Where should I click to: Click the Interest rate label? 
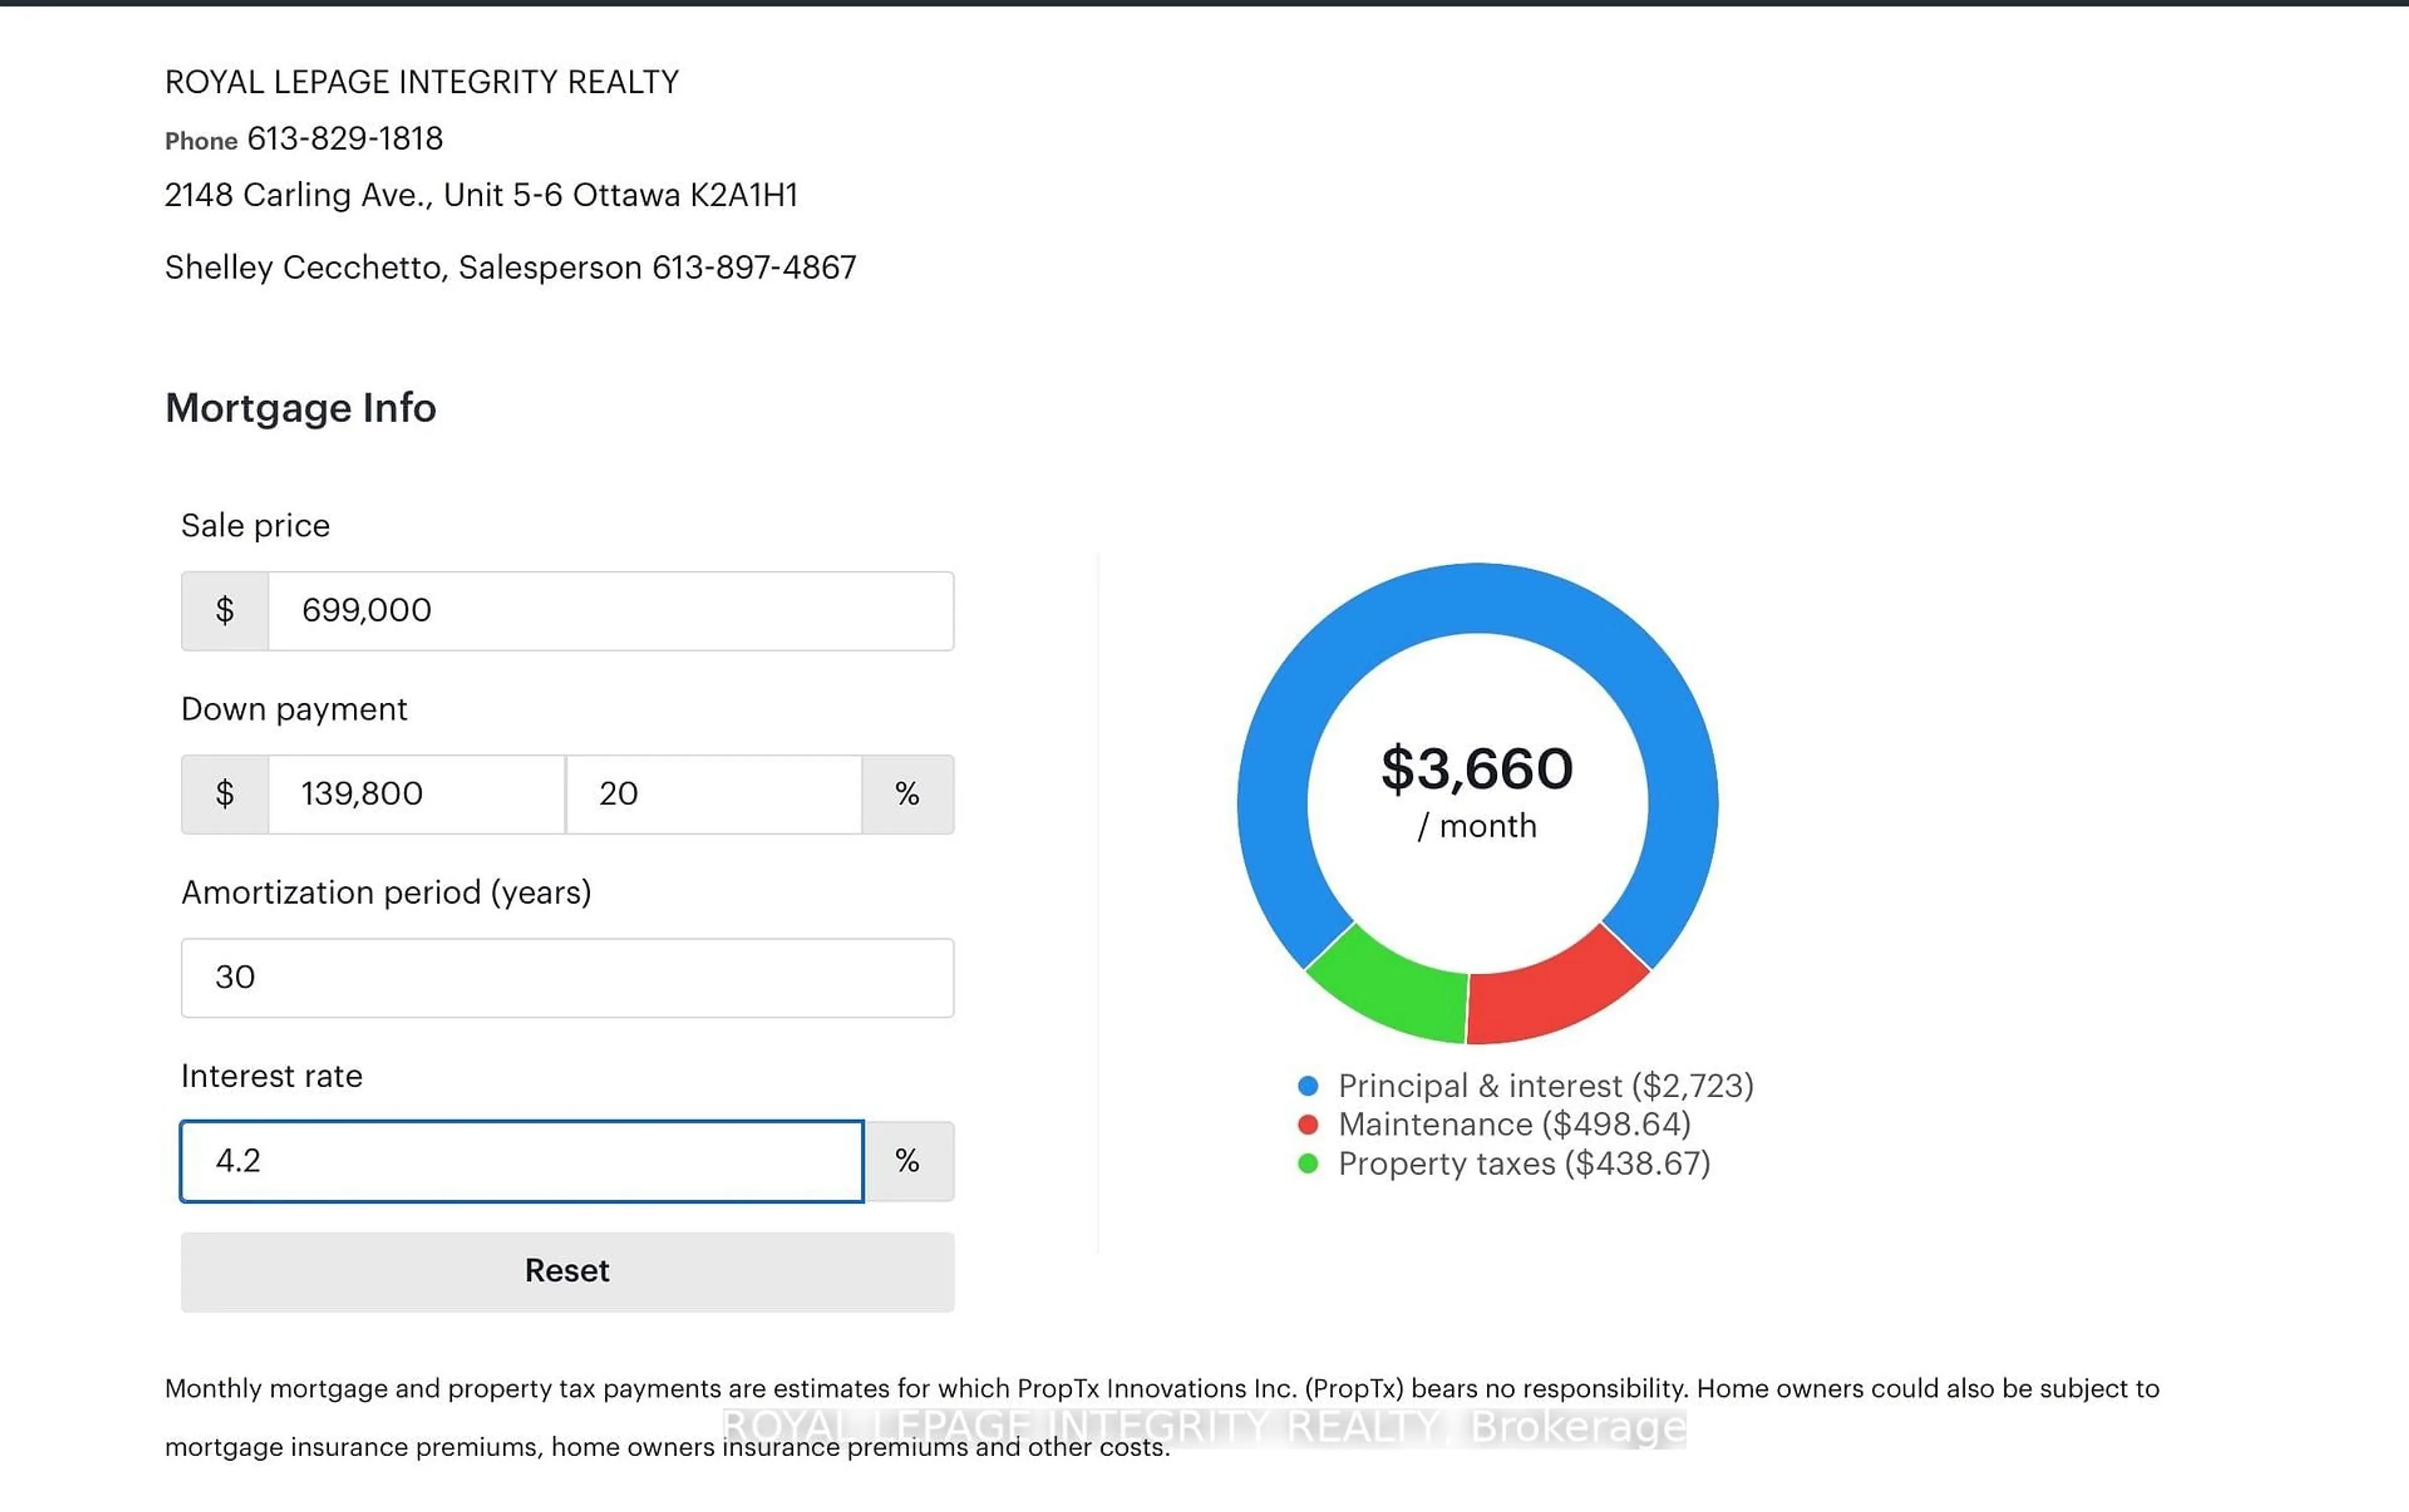tap(272, 1076)
